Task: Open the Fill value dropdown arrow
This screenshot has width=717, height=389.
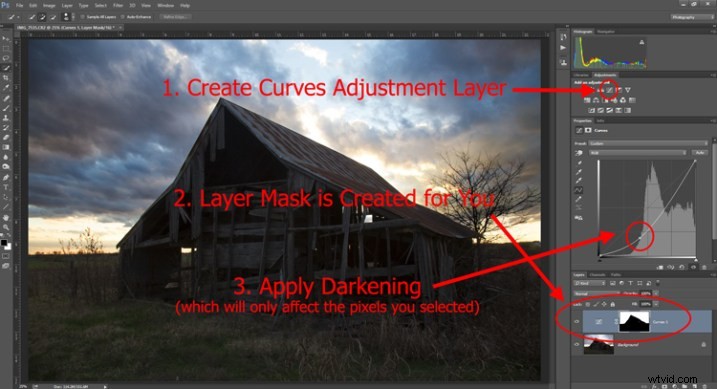Action: [656, 304]
